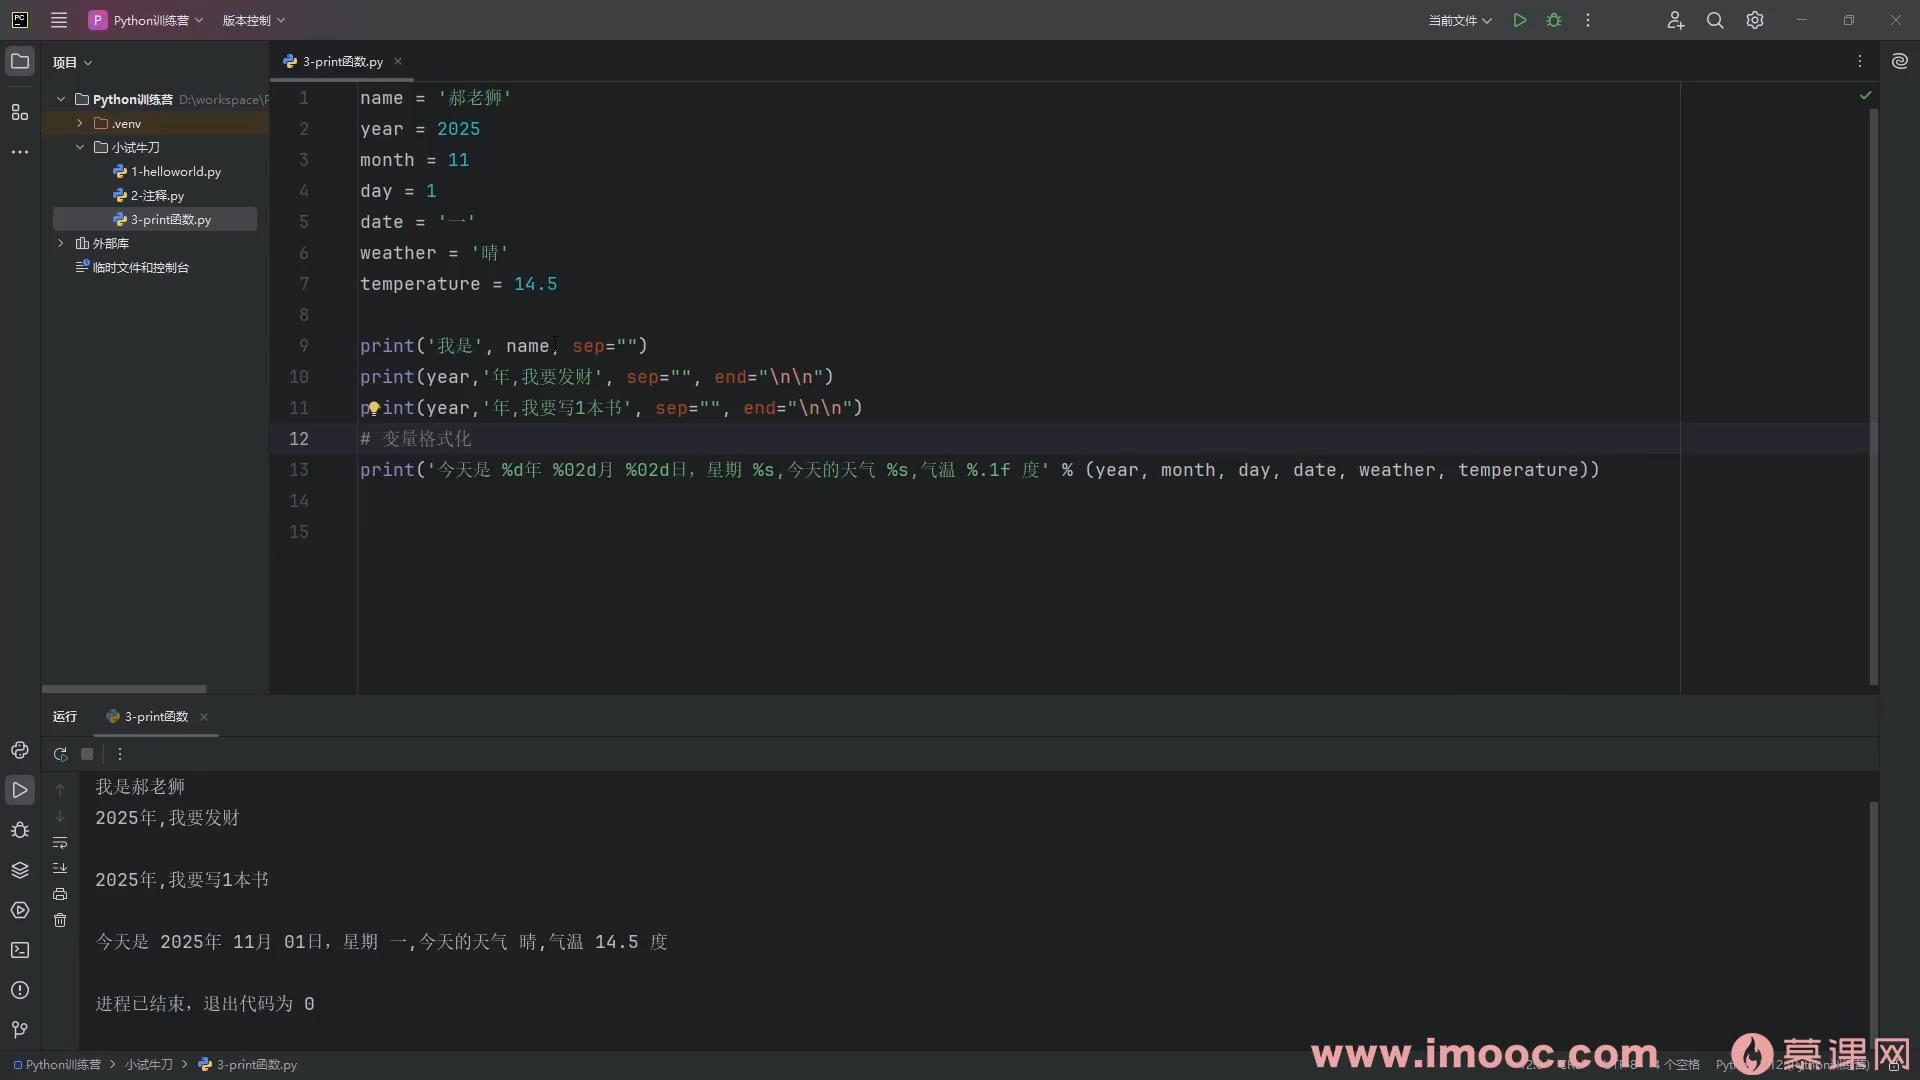Open IDE settings gear
Viewport: 1920px width, 1080px height.
[1755, 20]
